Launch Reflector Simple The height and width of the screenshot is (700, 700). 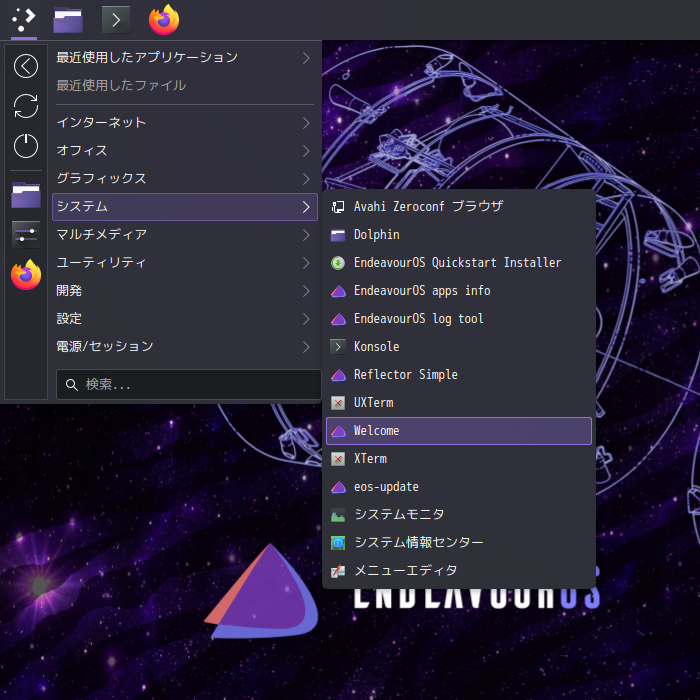tap(459, 375)
